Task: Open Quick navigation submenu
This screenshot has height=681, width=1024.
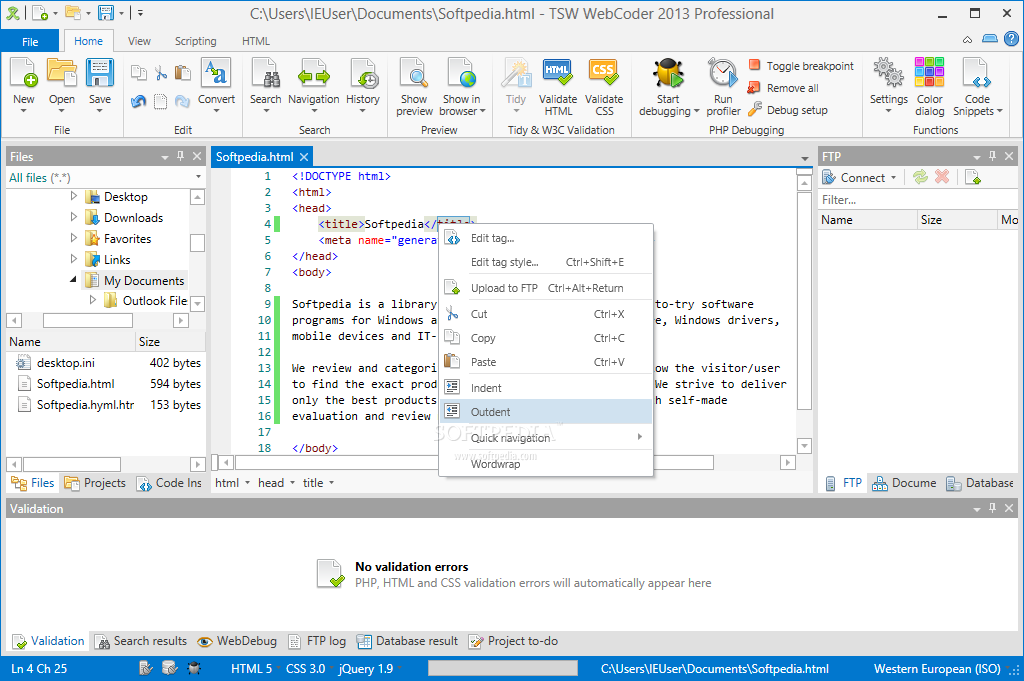Action: (x=546, y=437)
